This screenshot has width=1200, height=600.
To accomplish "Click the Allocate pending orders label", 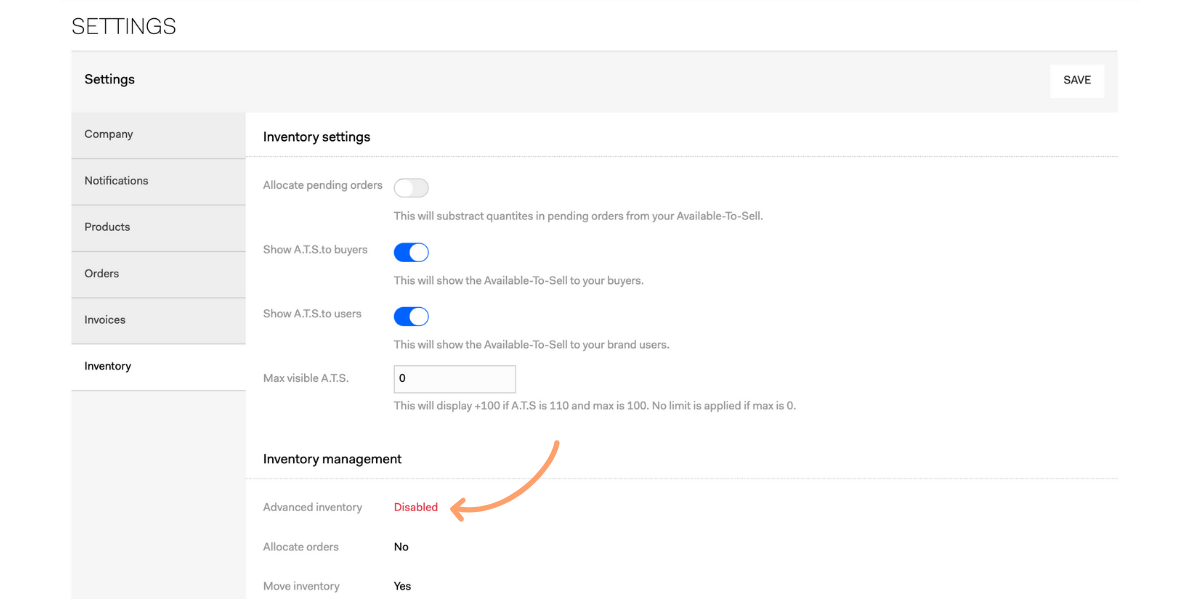I will point(323,186).
